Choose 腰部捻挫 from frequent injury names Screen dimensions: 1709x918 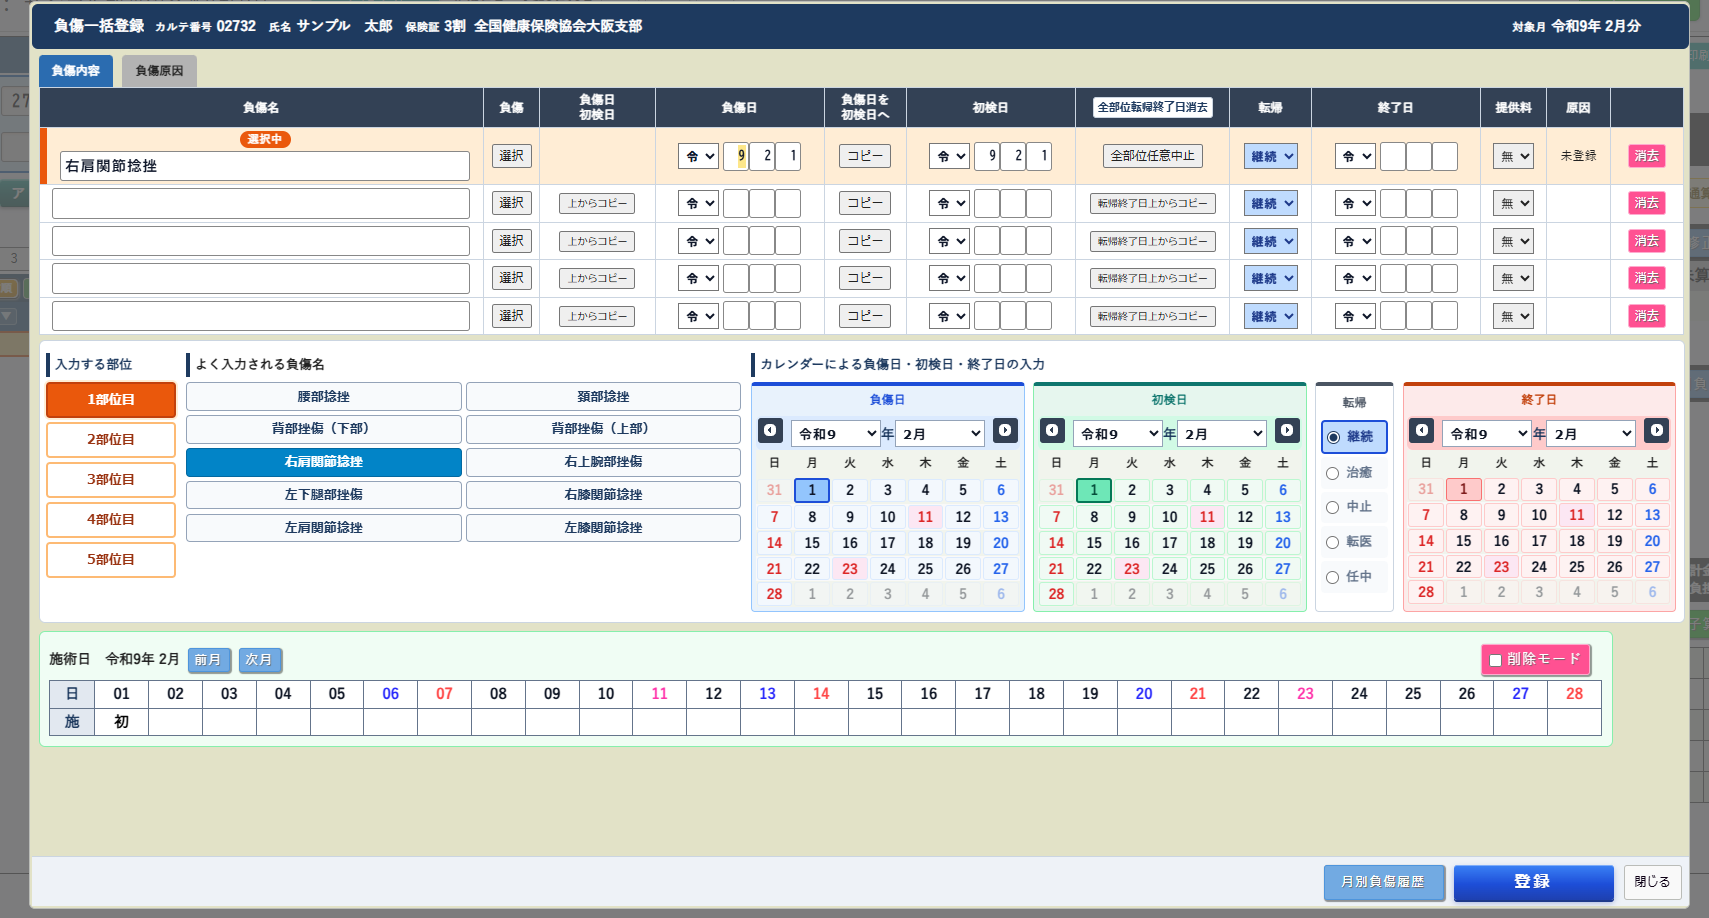tap(324, 397)
